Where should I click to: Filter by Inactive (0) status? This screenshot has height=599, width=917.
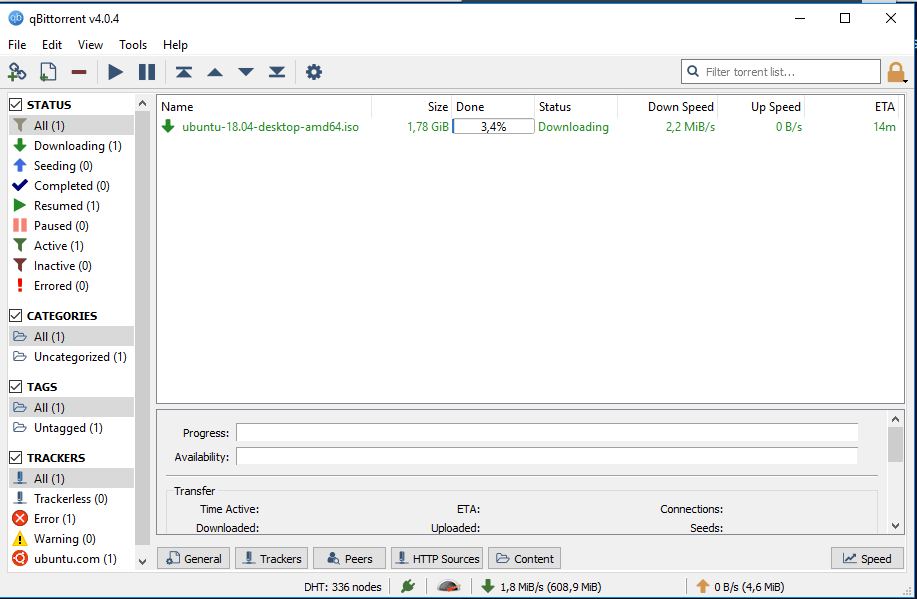pos(71,266)
